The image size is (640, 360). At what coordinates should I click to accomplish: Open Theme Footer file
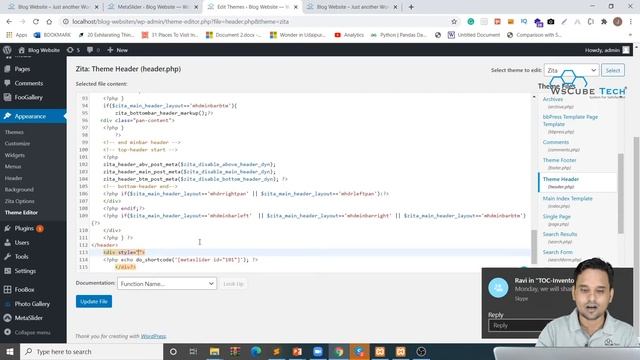(559, 160)
